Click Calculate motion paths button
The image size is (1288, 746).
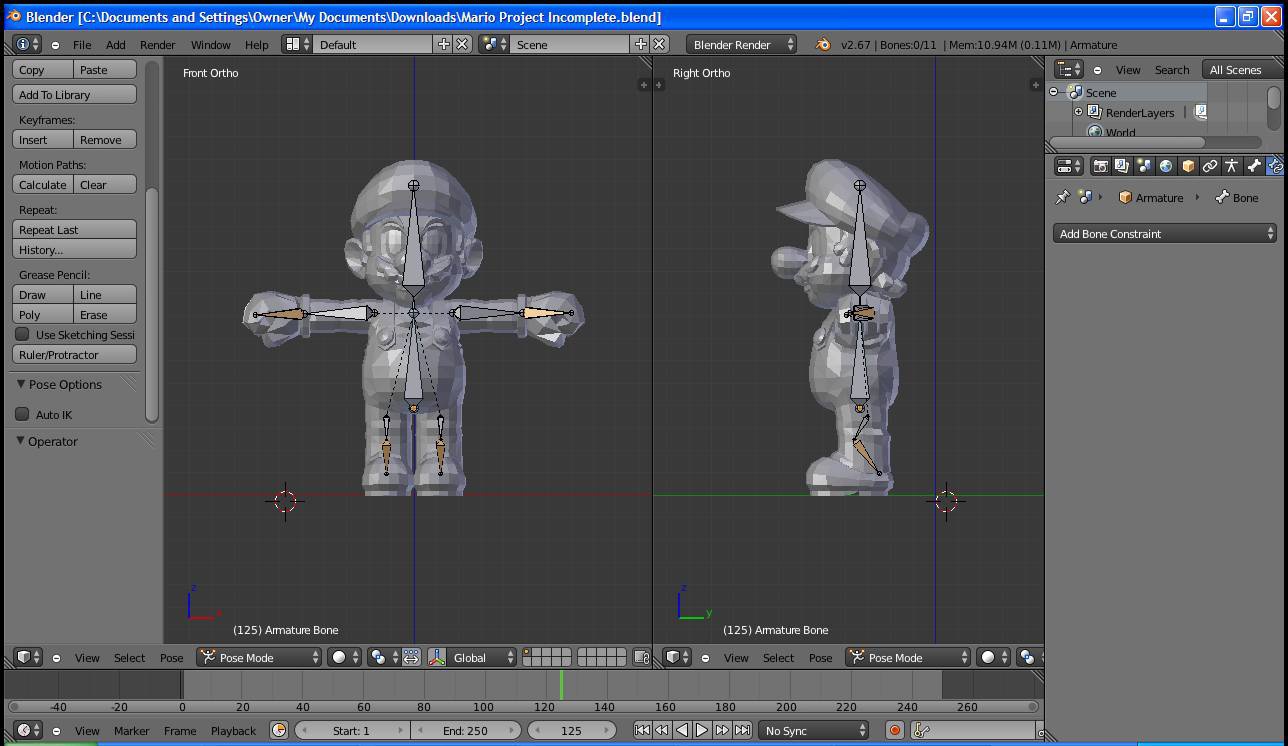pyautogui.click(x=43, y=184)
